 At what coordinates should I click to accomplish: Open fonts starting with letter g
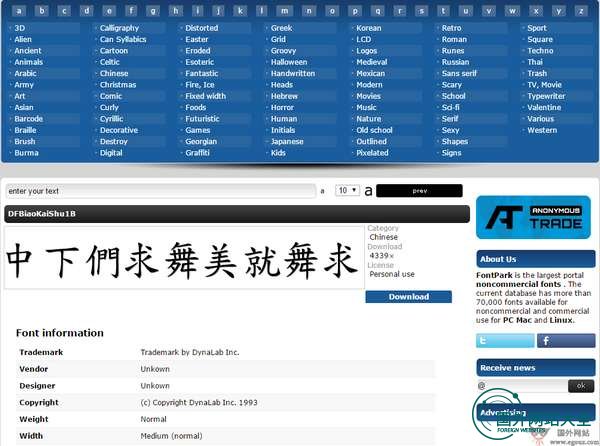point(153,11)
